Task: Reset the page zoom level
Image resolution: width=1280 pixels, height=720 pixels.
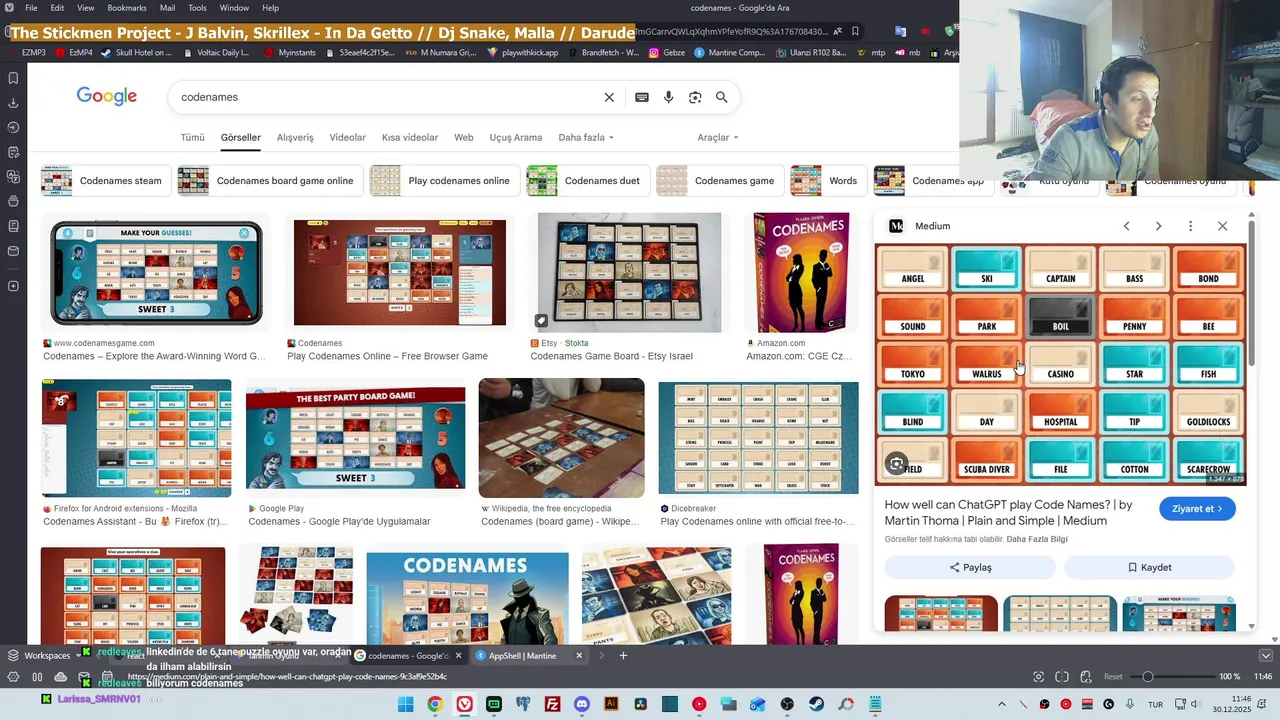Action: click(x=1113, y=677)
